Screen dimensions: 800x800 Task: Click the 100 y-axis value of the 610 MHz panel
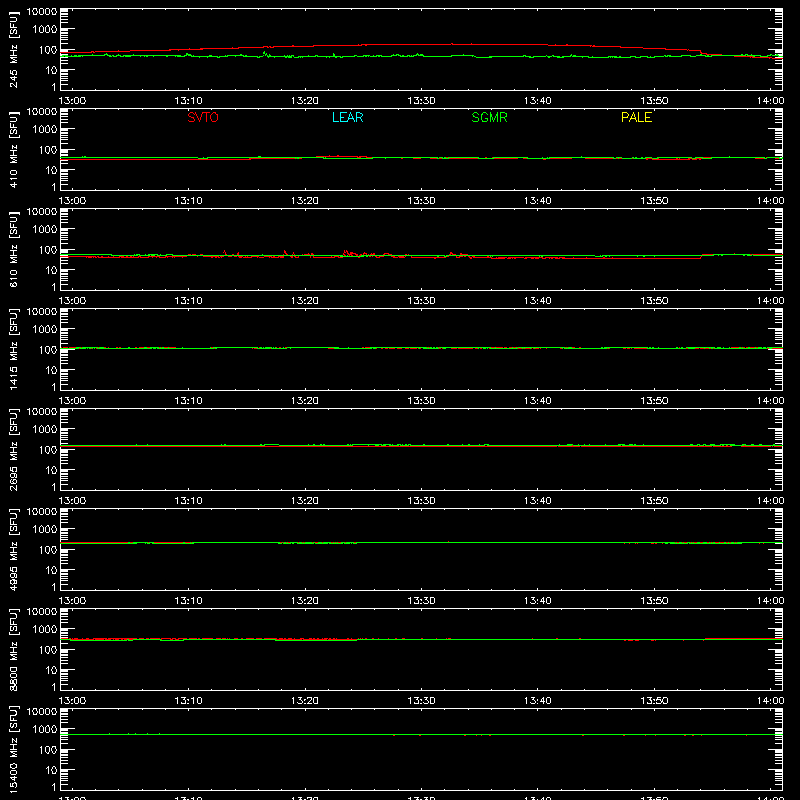[47, 250]
